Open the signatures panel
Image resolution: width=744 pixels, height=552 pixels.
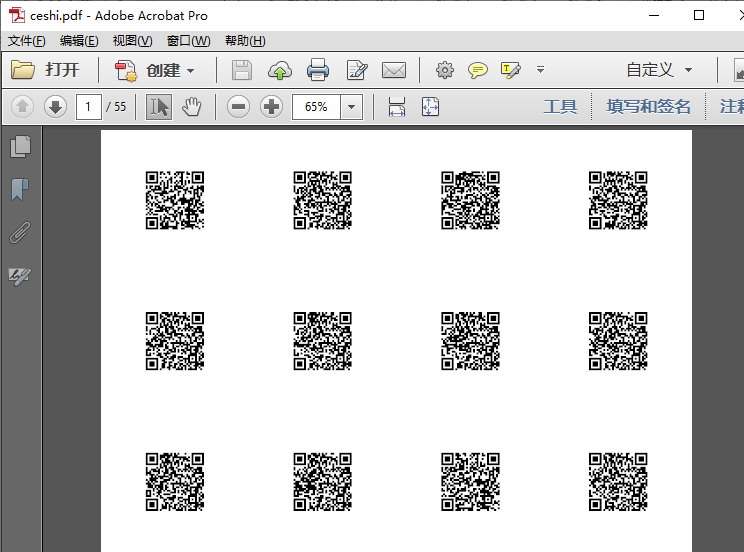click(x=20, y=276)
